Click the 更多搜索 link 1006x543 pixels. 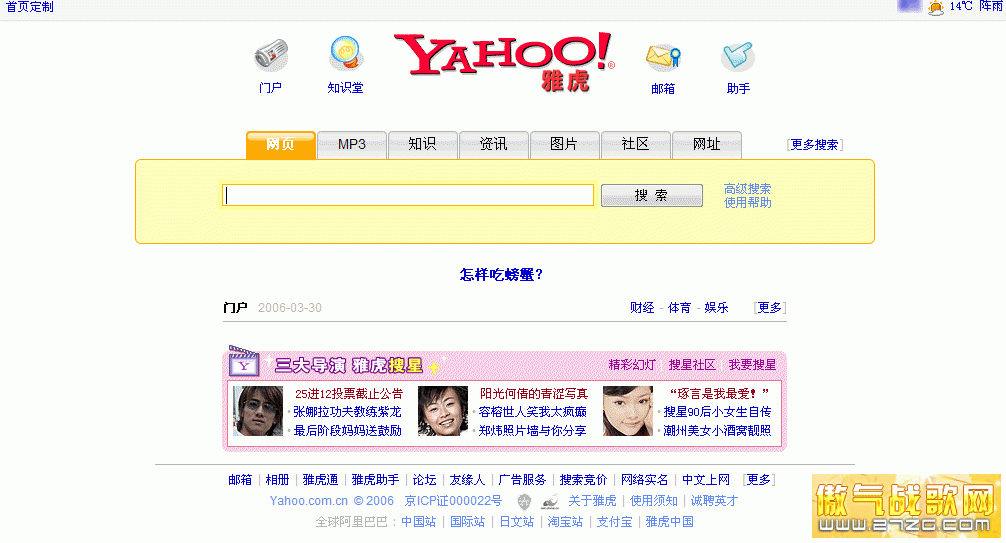pos(814,144)
